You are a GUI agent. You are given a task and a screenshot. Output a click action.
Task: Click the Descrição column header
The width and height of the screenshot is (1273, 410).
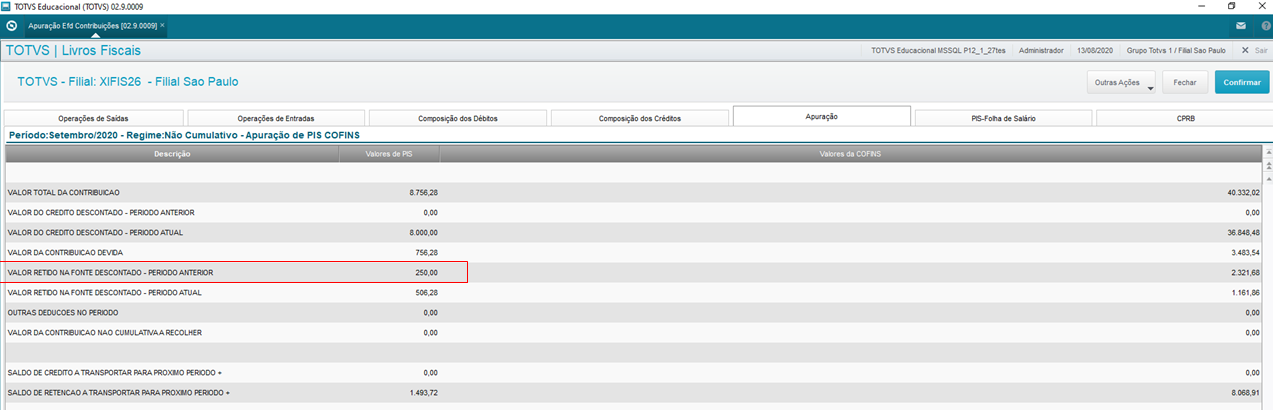pyautogui.click(x=172, y=154)
